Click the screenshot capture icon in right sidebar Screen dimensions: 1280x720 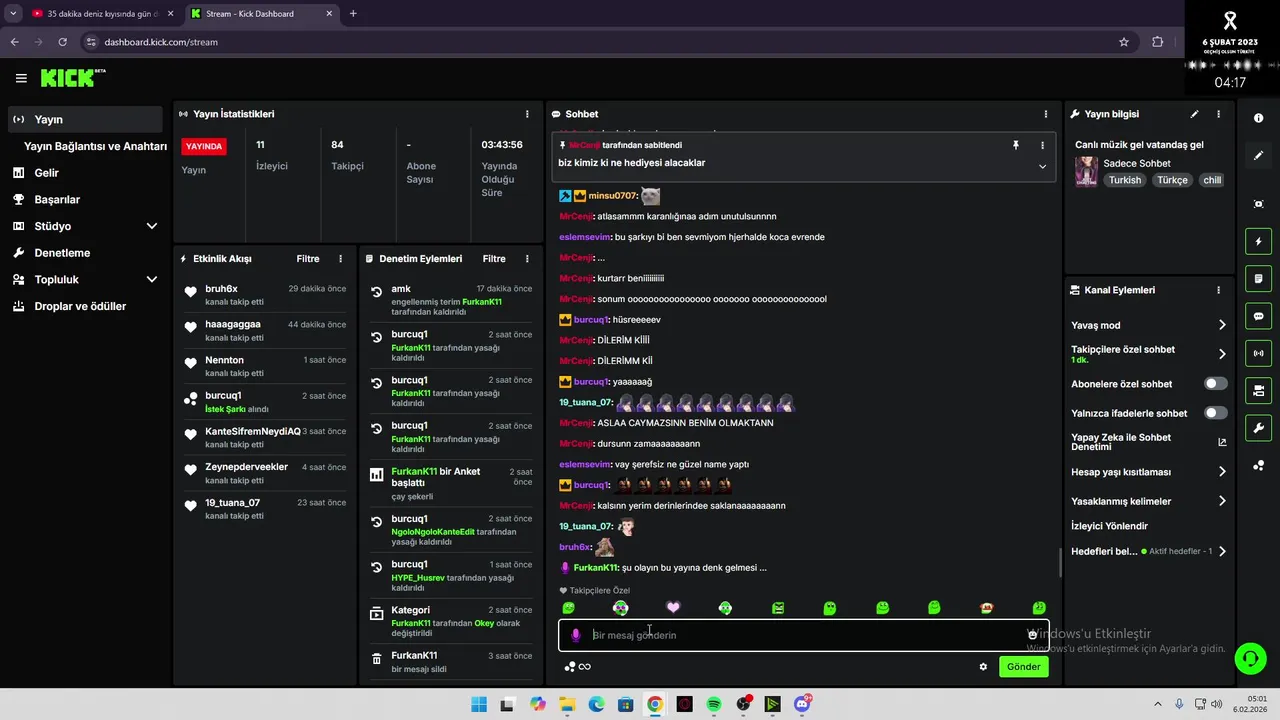click(1258, 204)
